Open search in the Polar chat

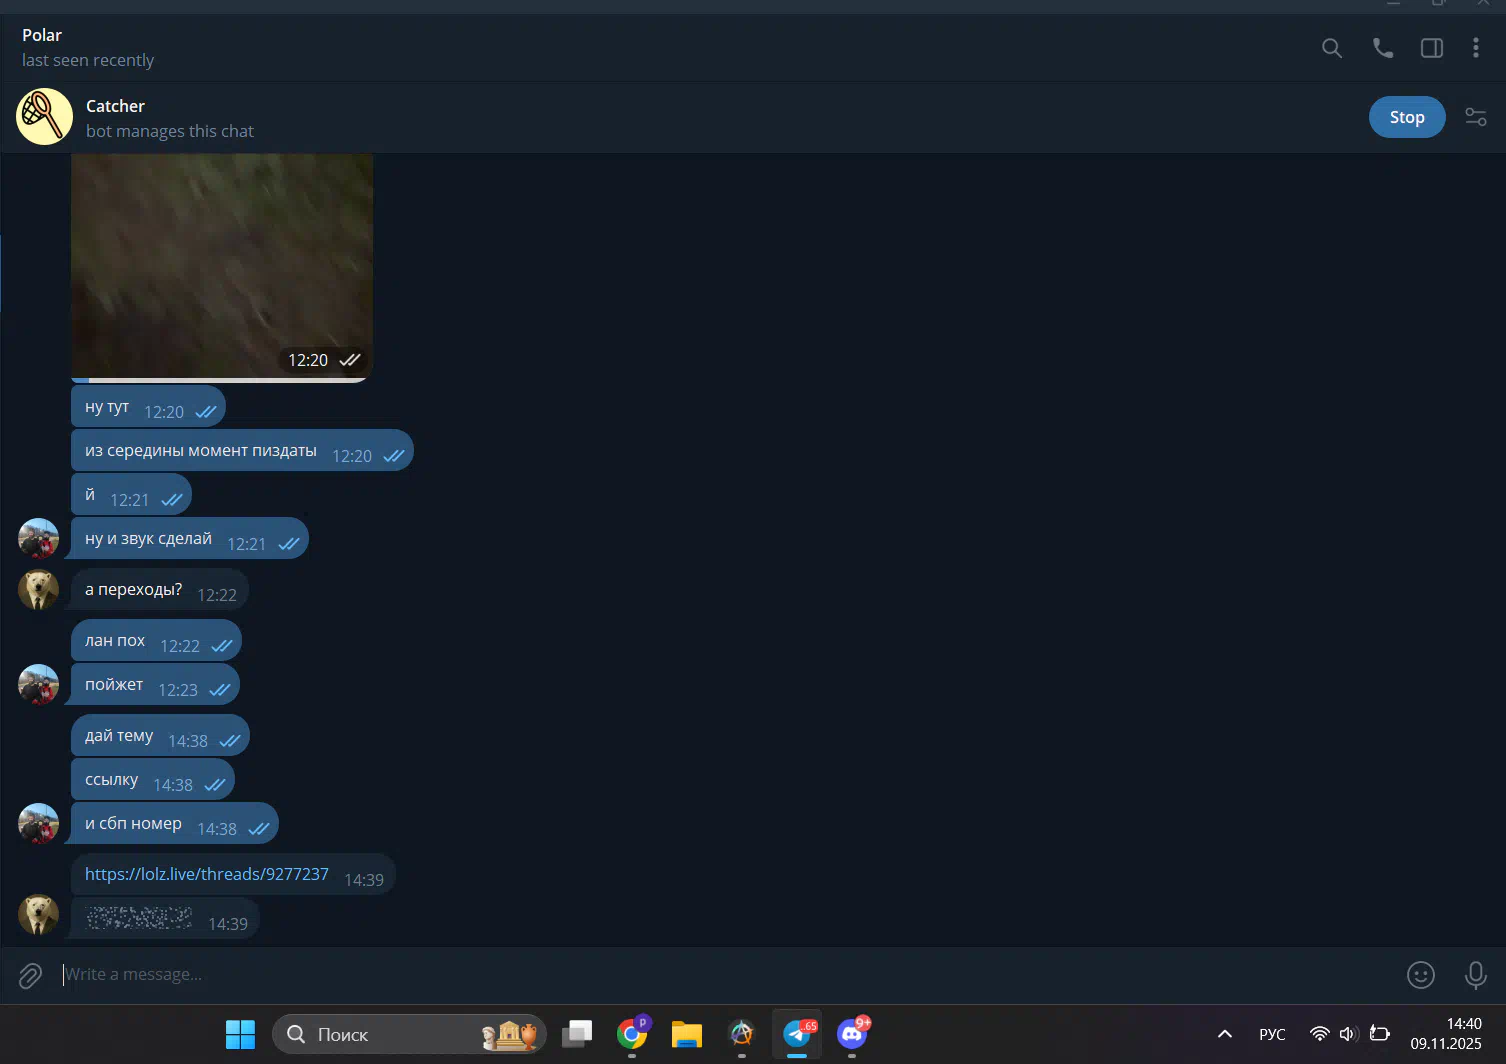(x=1331, y=48)
